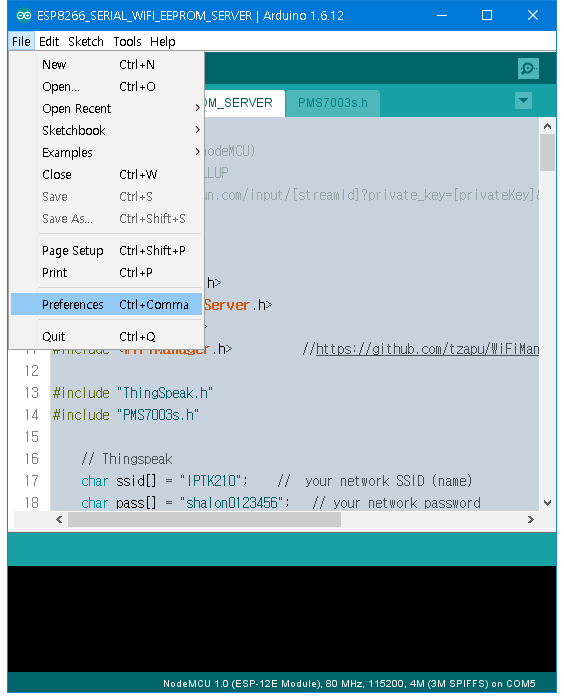Open the Tools menu
The height and width of the screenshot is (700, 564).
point(127,42)
